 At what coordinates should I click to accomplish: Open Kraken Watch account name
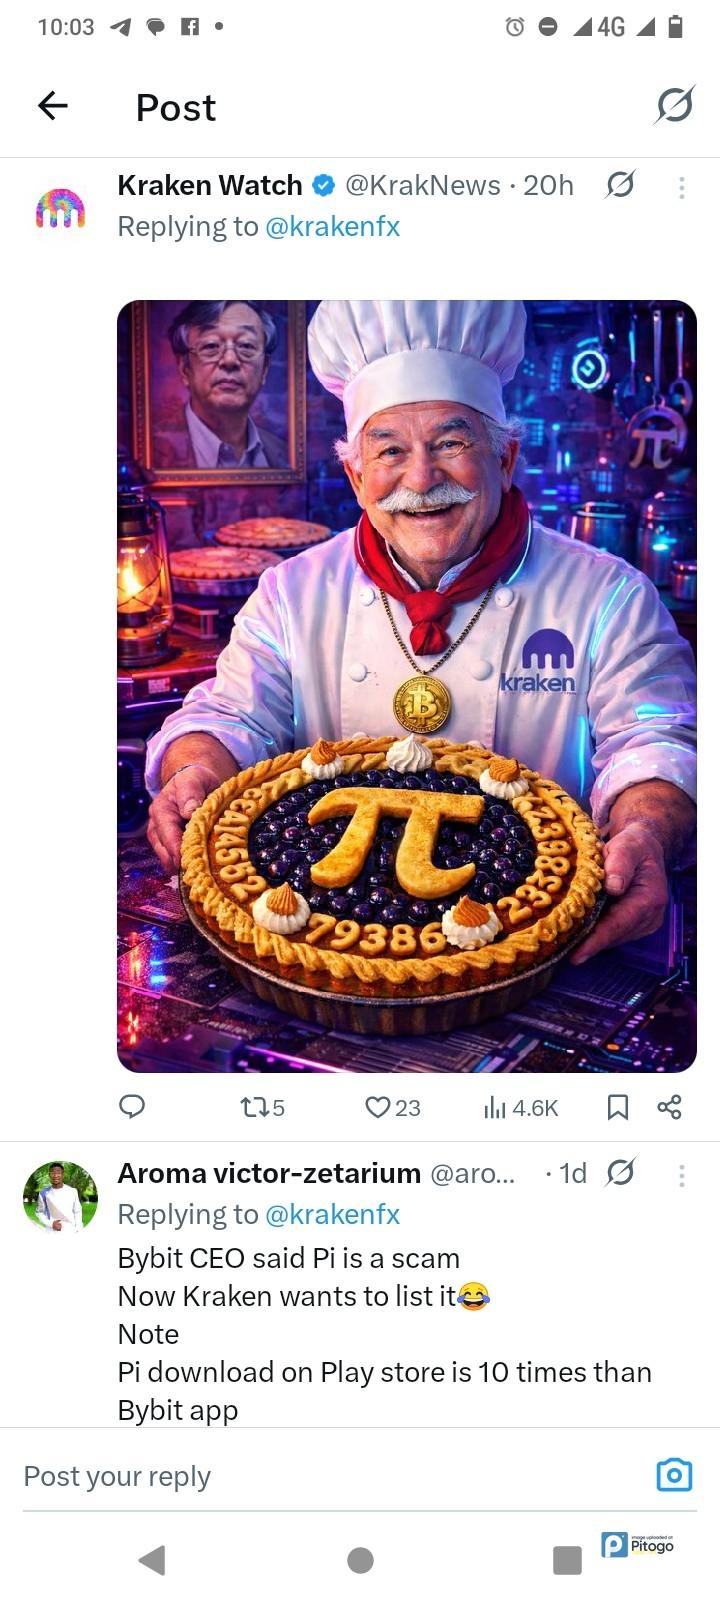coord(210,185)
